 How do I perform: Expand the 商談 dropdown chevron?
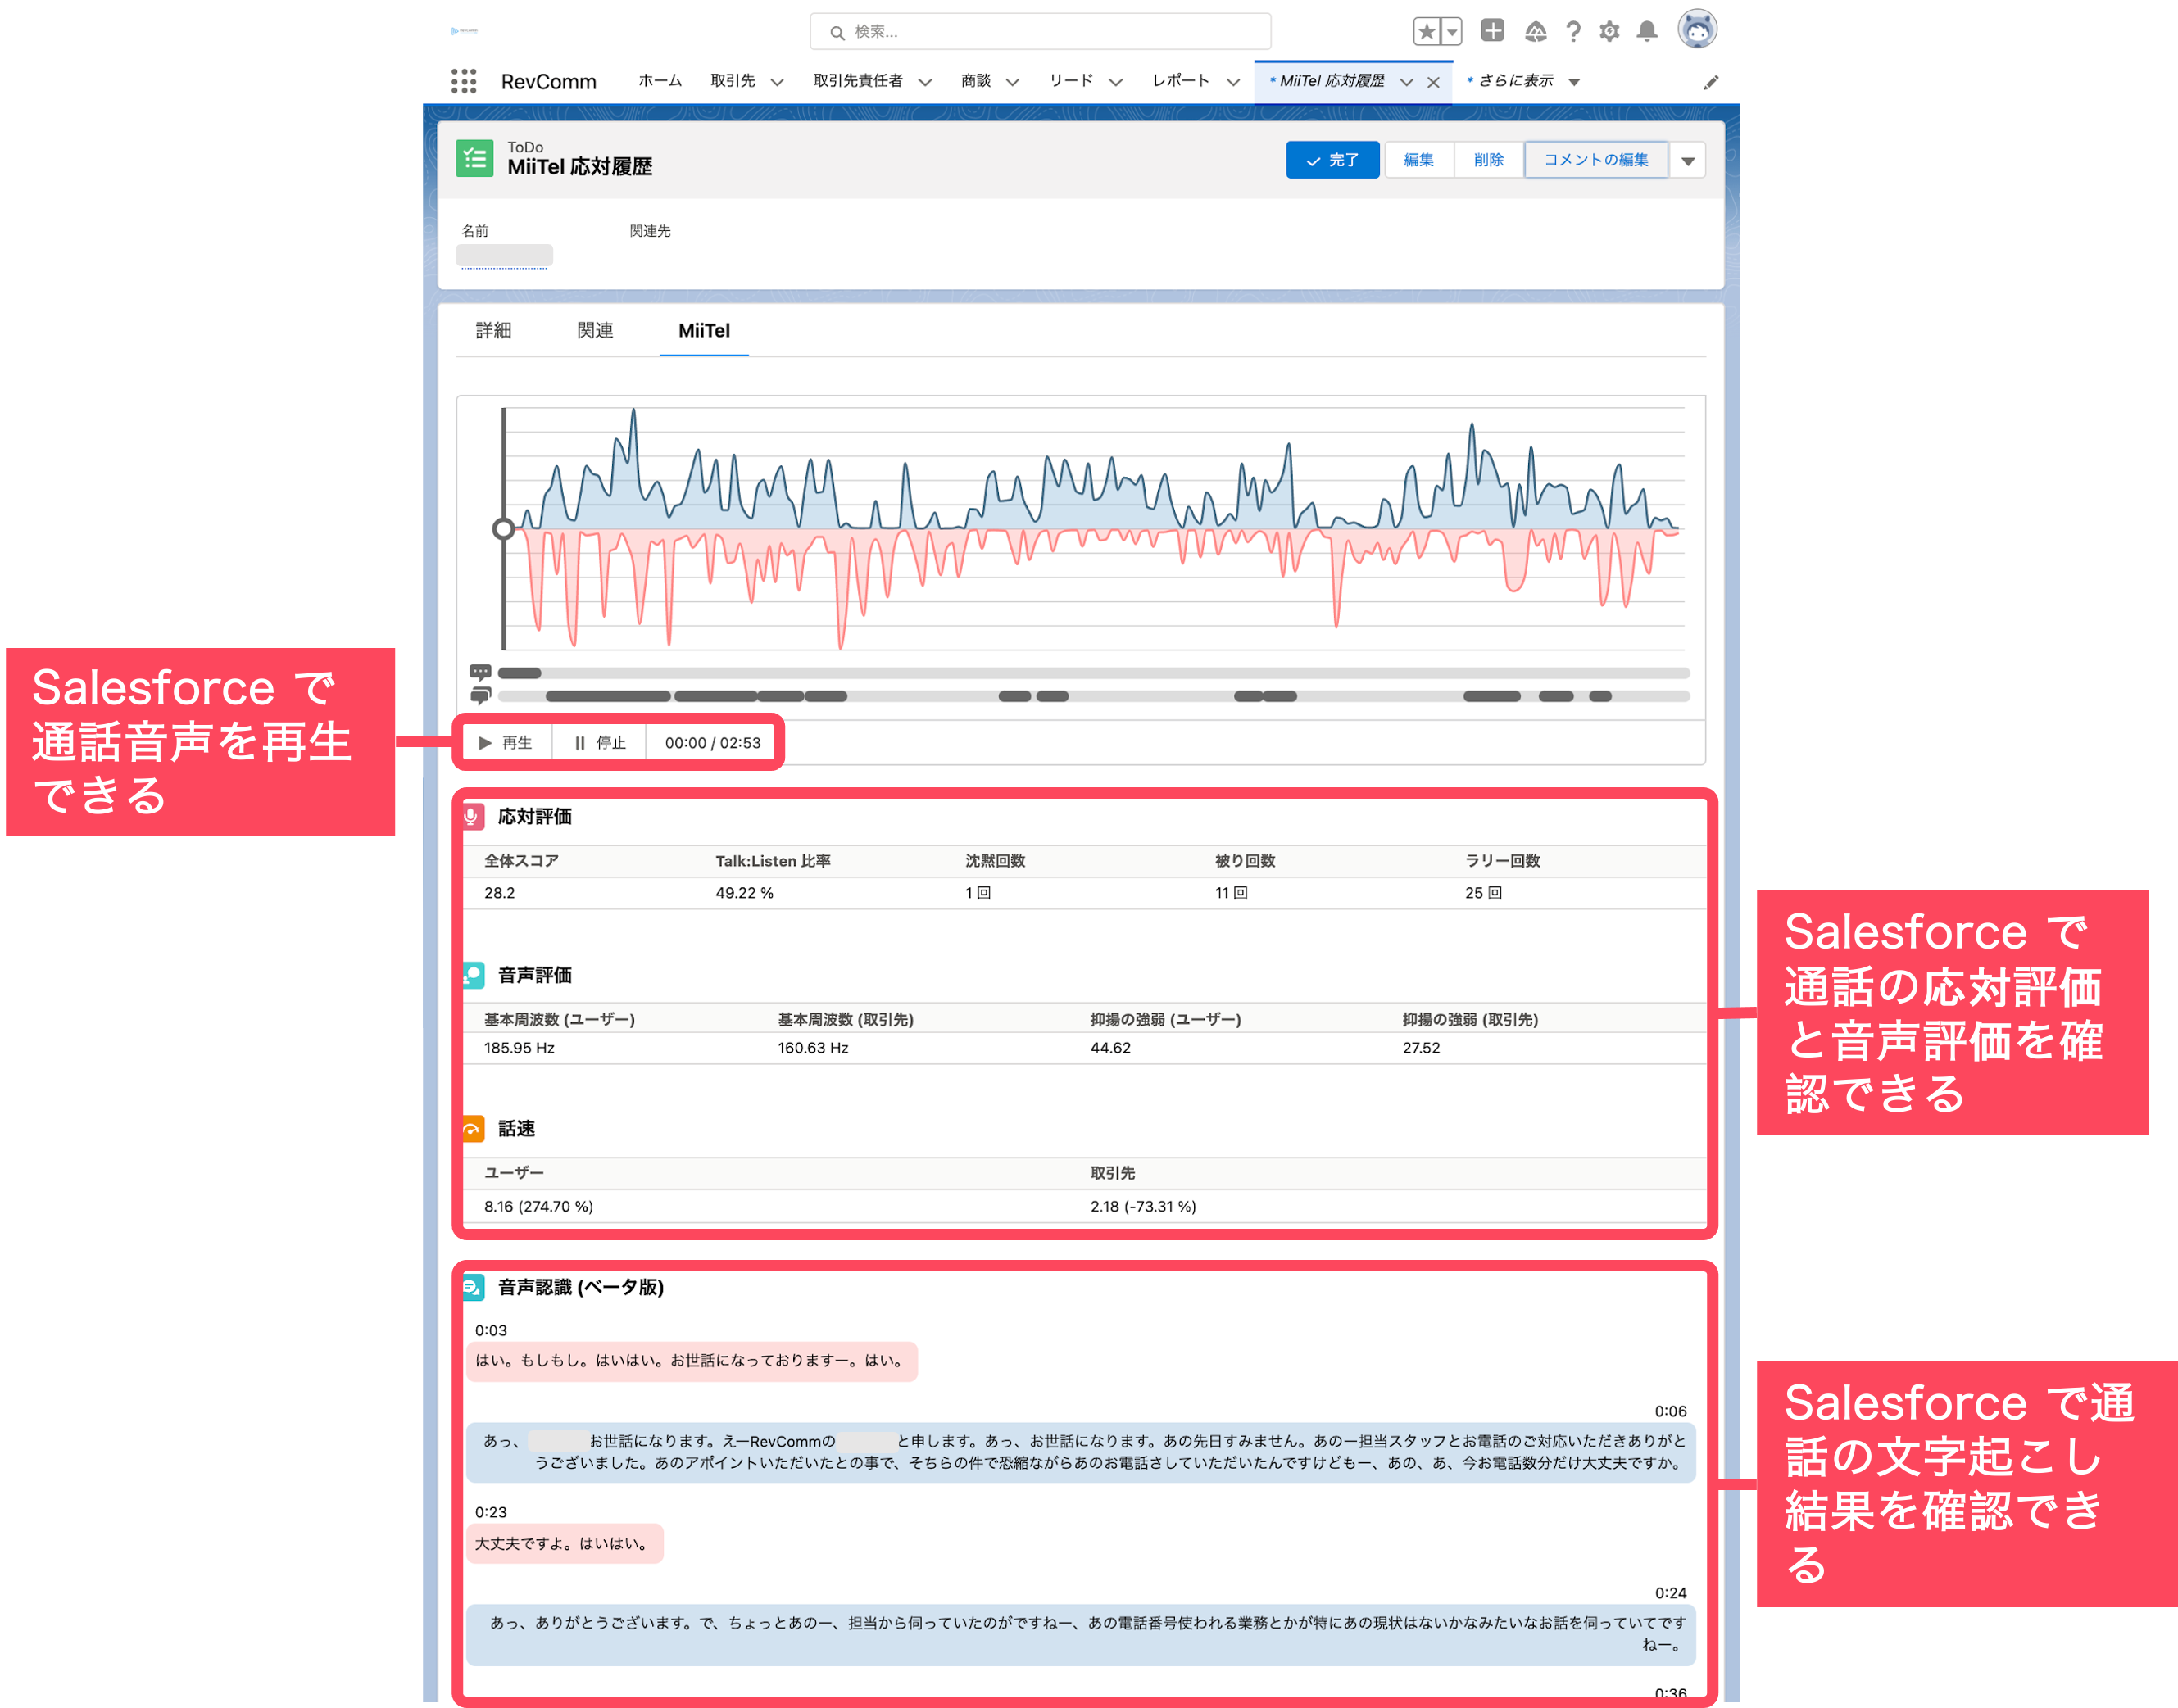pos(1012,83)
